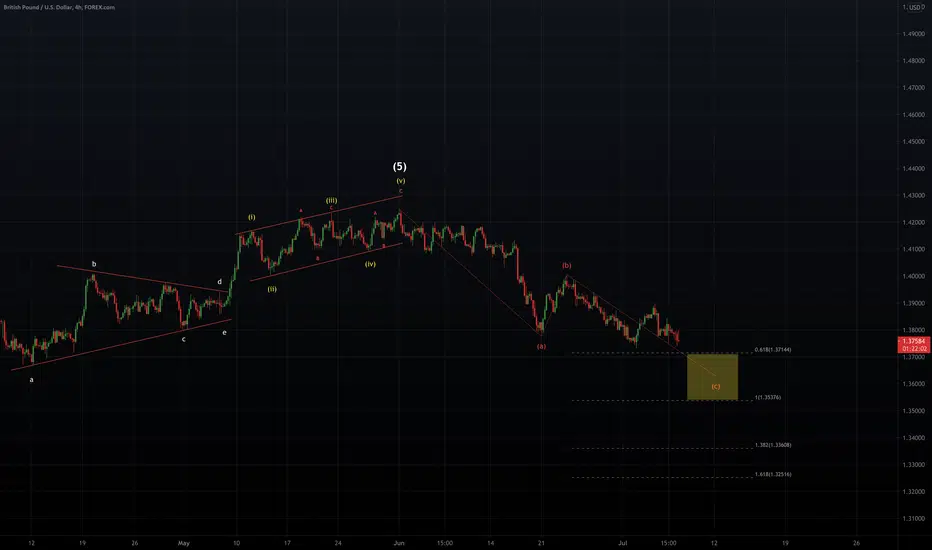Viewport: 932px width, 550px height.
Task: Select the yellow (v) wave label
Action: tap(401, 181)
